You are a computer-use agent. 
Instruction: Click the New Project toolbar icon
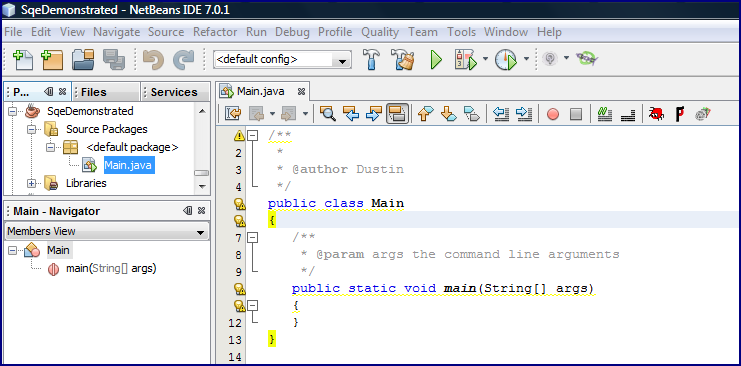[52, 60]
